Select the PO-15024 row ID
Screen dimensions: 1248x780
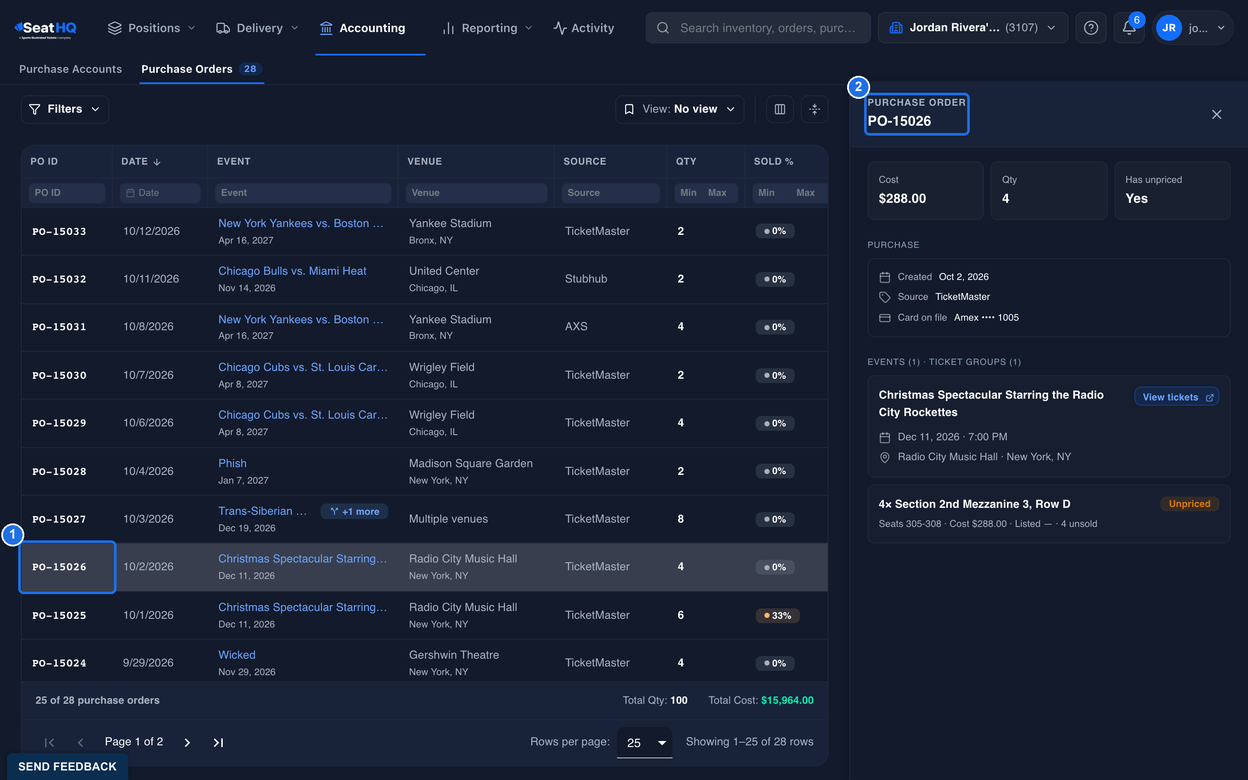pyautogui.click(x=59, y=663)
